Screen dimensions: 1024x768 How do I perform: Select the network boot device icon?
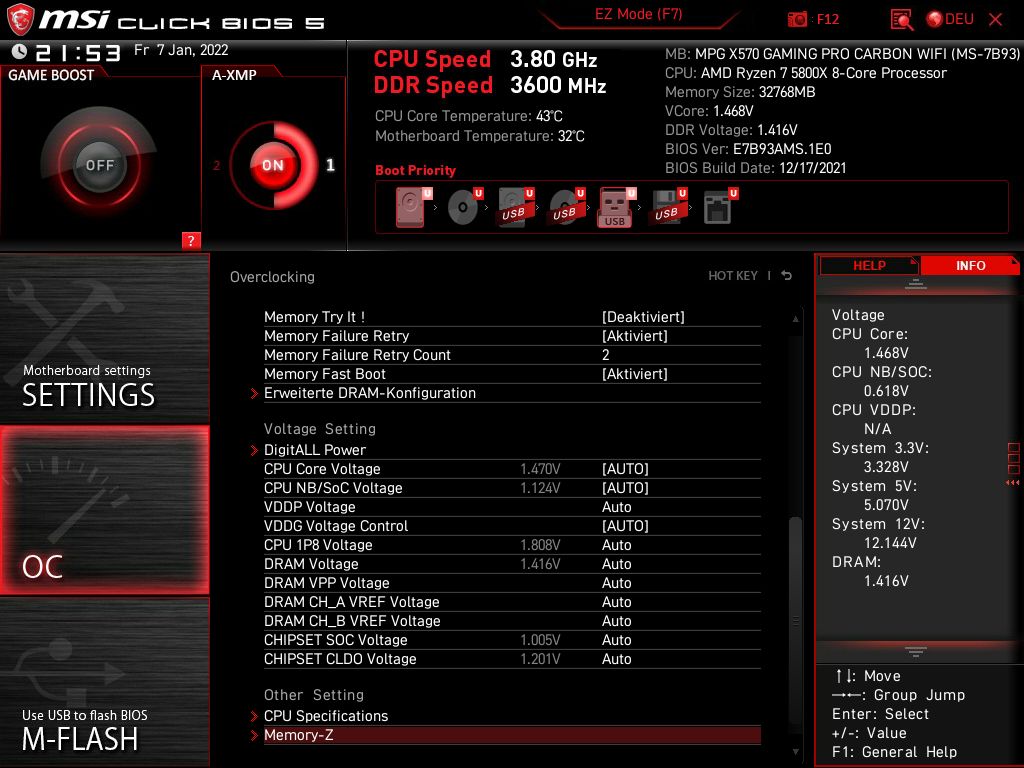coord(720,207)
